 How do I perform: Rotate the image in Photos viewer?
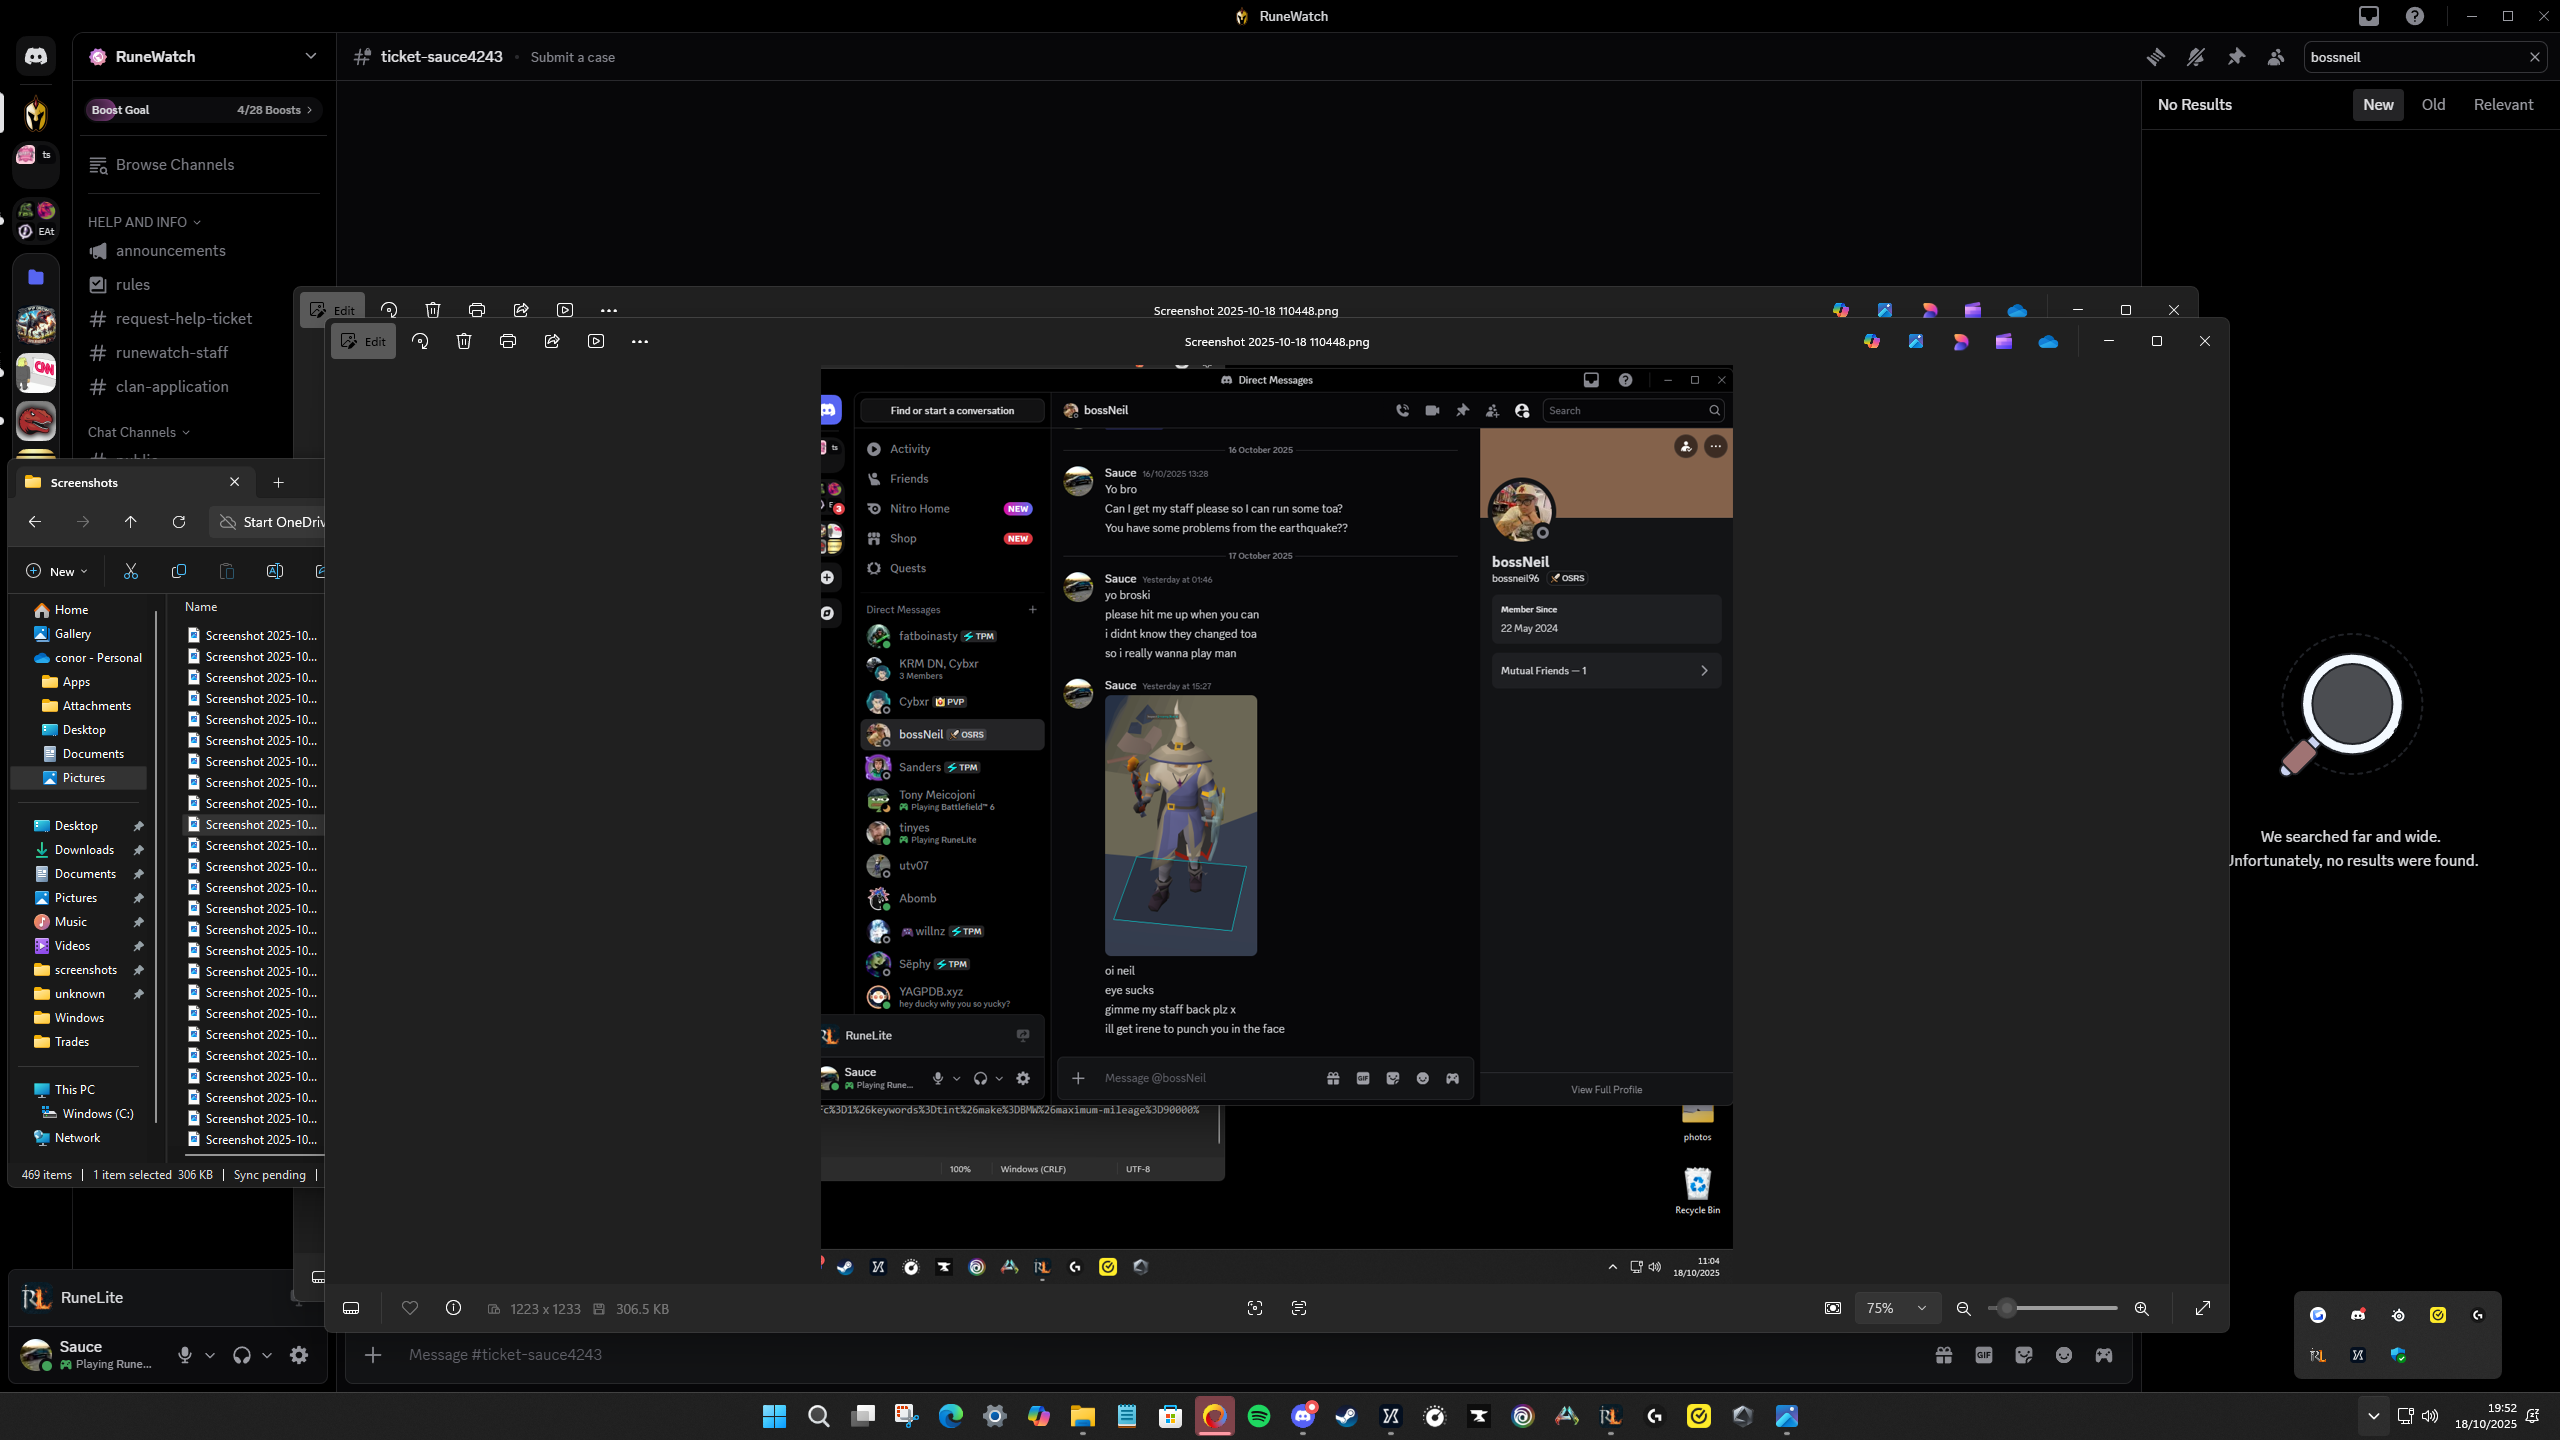[x=420, y=341]
